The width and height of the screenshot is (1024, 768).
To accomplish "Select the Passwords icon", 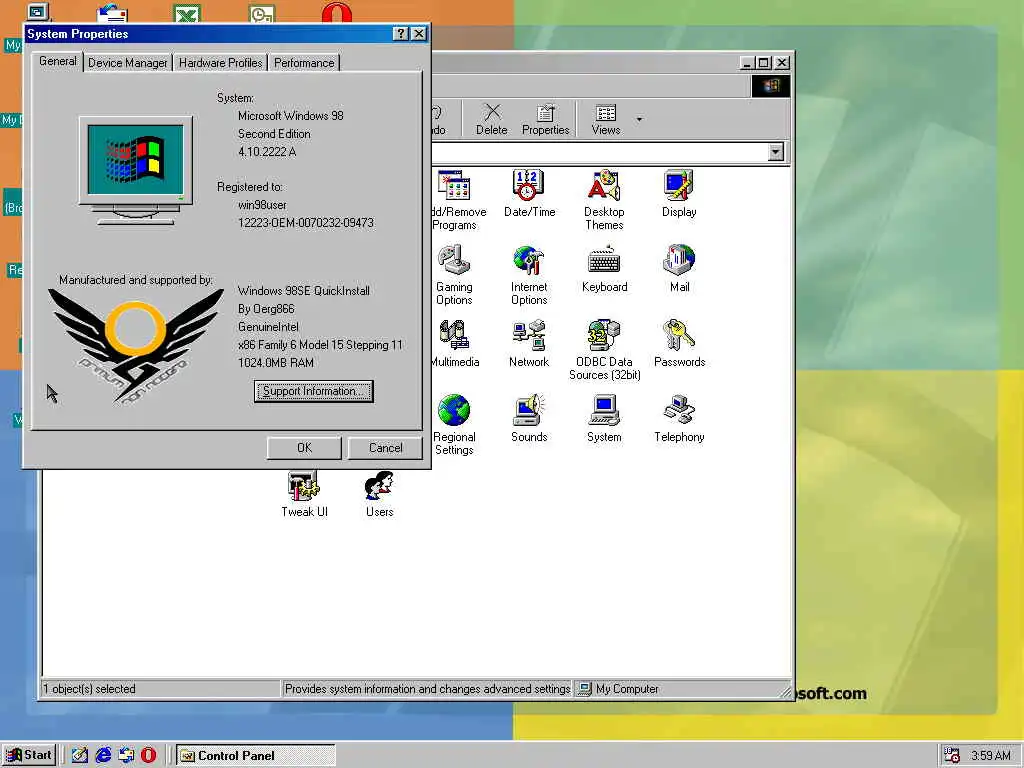I will click(679, 344).
